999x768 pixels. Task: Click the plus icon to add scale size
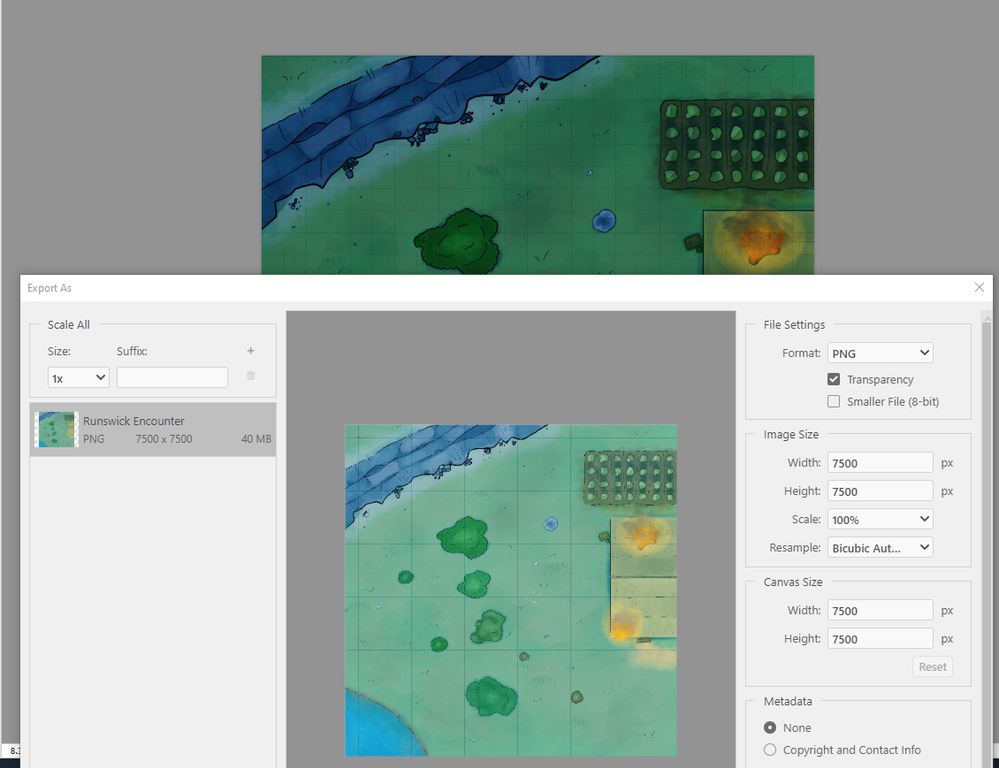[250, 351]
